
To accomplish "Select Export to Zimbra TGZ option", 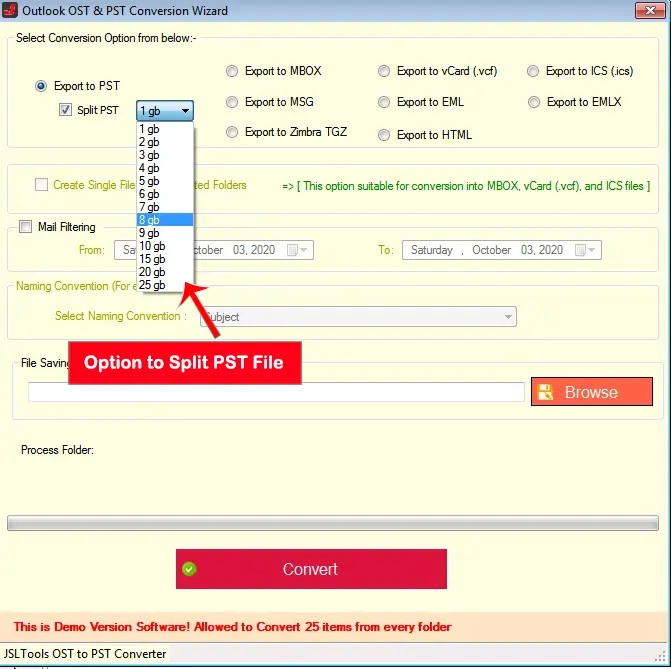I will coord(233,132).
